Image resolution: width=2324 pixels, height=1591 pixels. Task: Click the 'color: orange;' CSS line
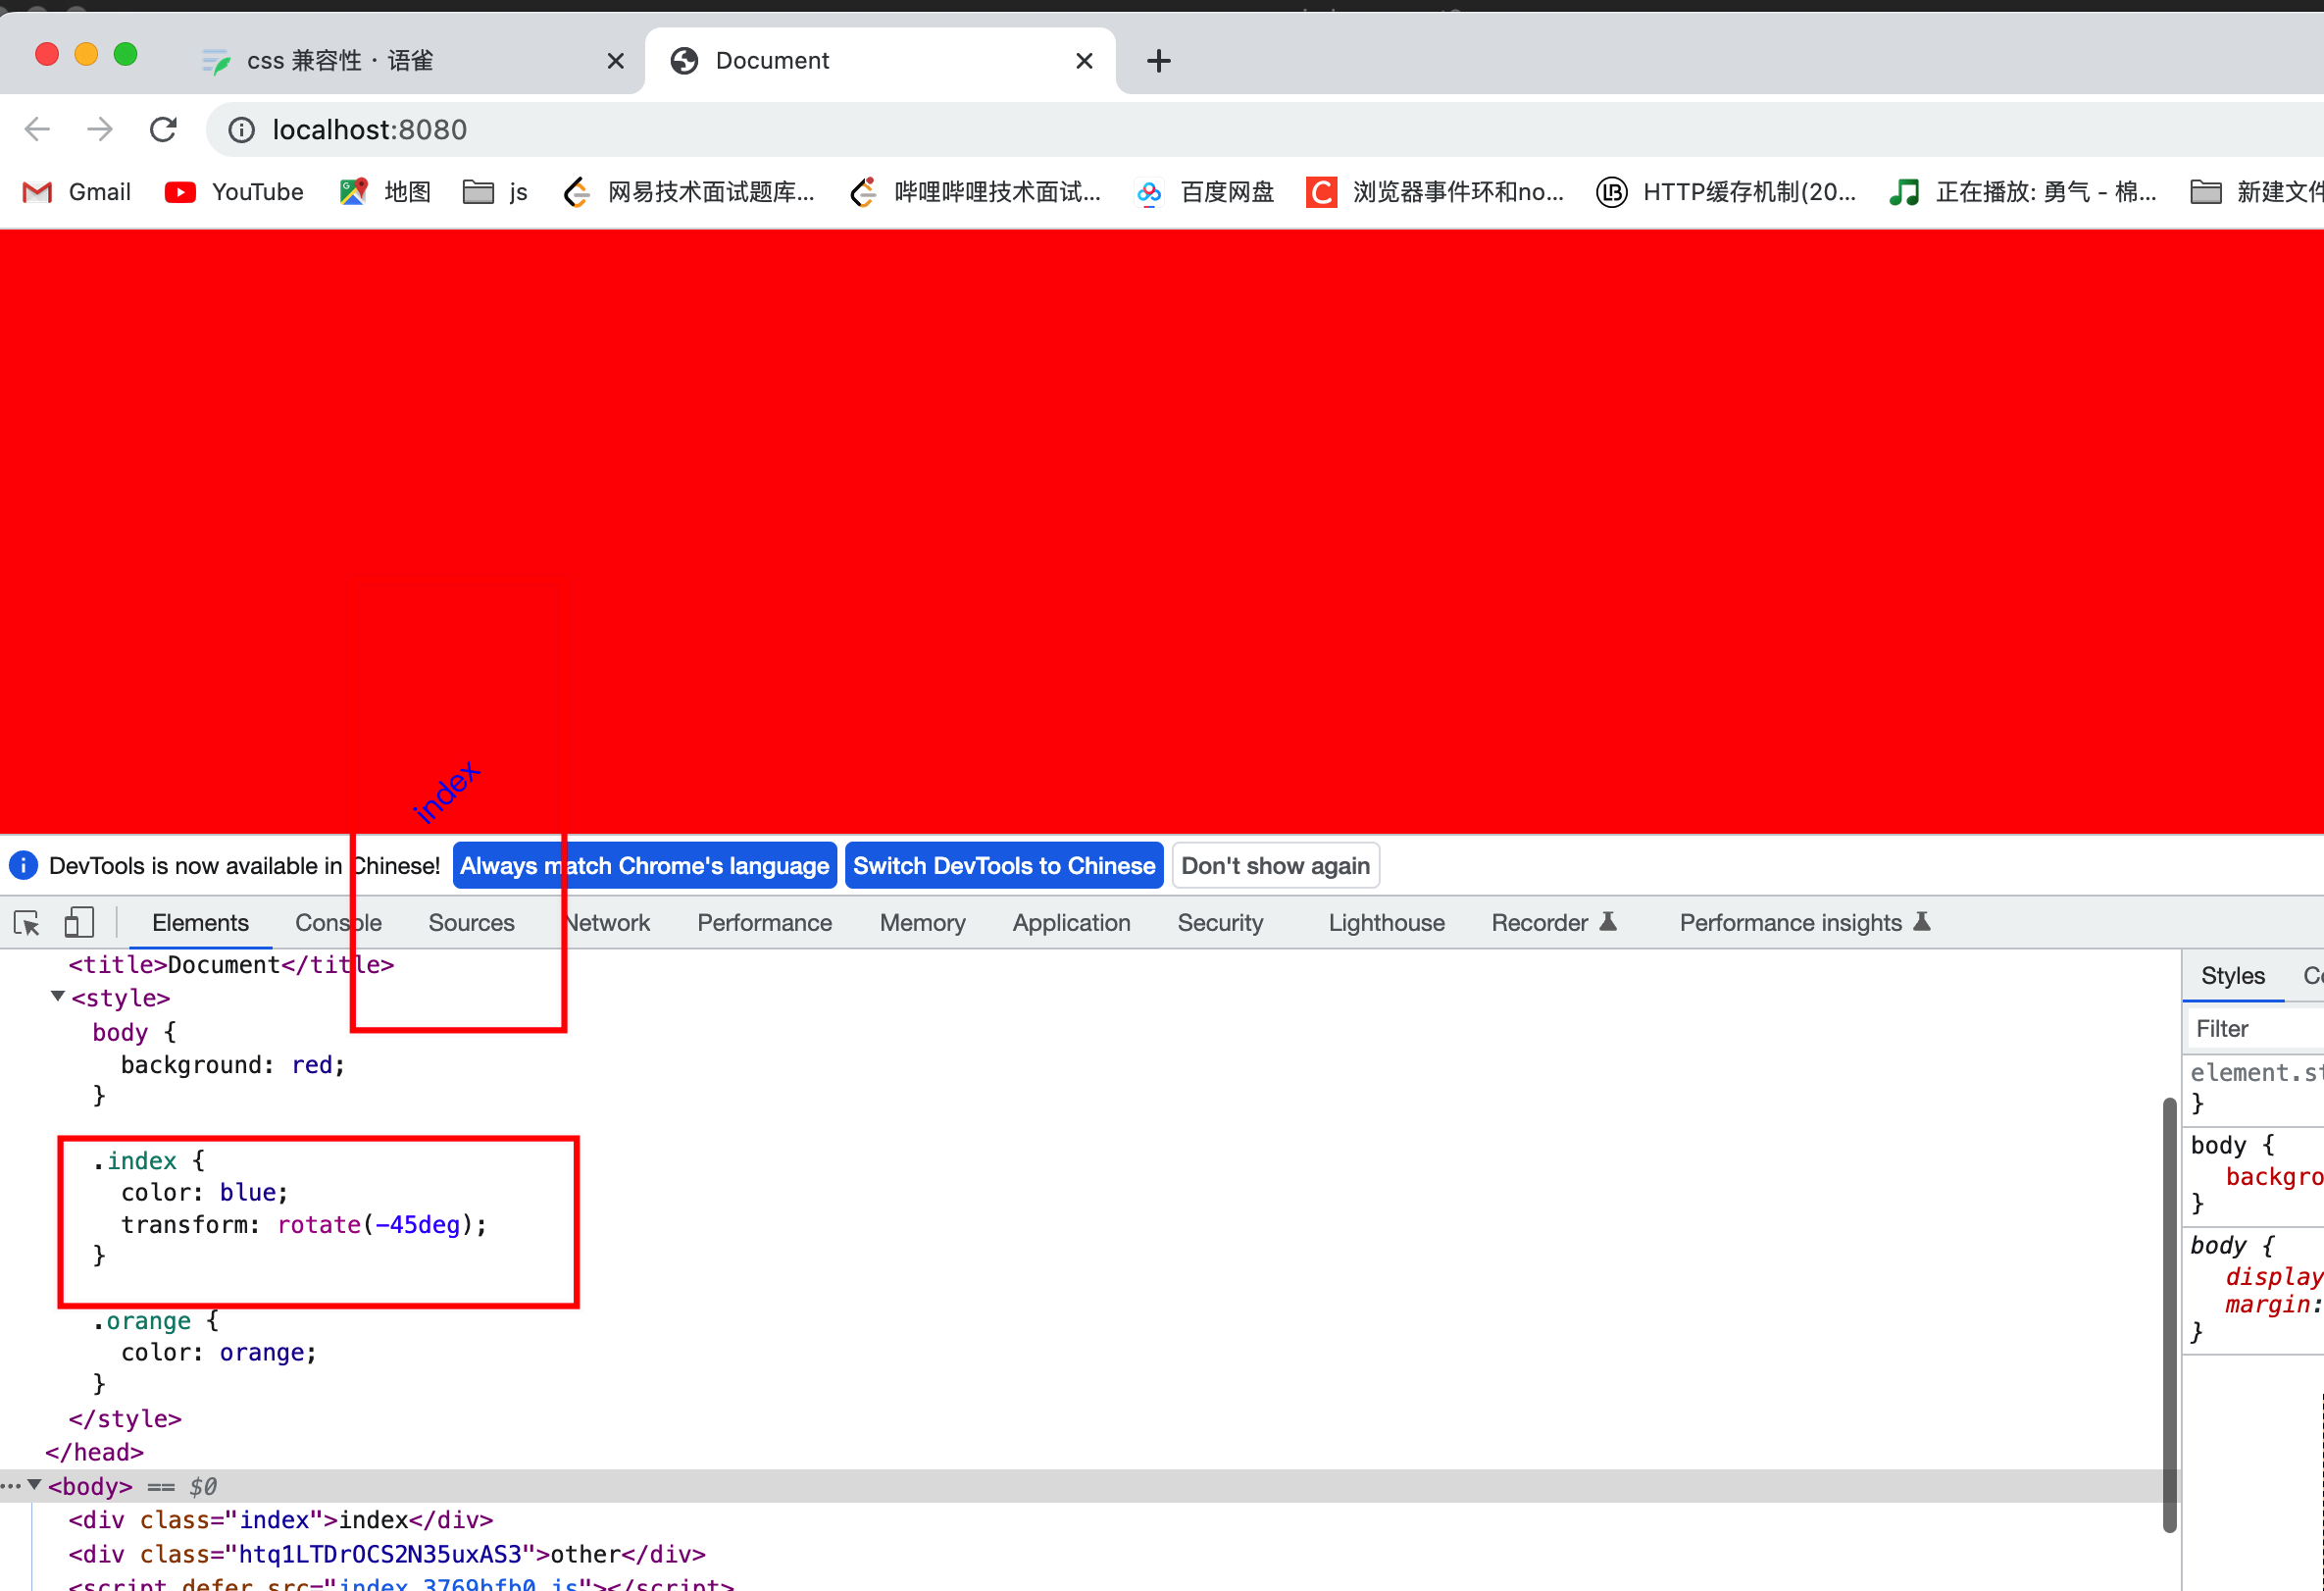click(x=219, y=1353)
